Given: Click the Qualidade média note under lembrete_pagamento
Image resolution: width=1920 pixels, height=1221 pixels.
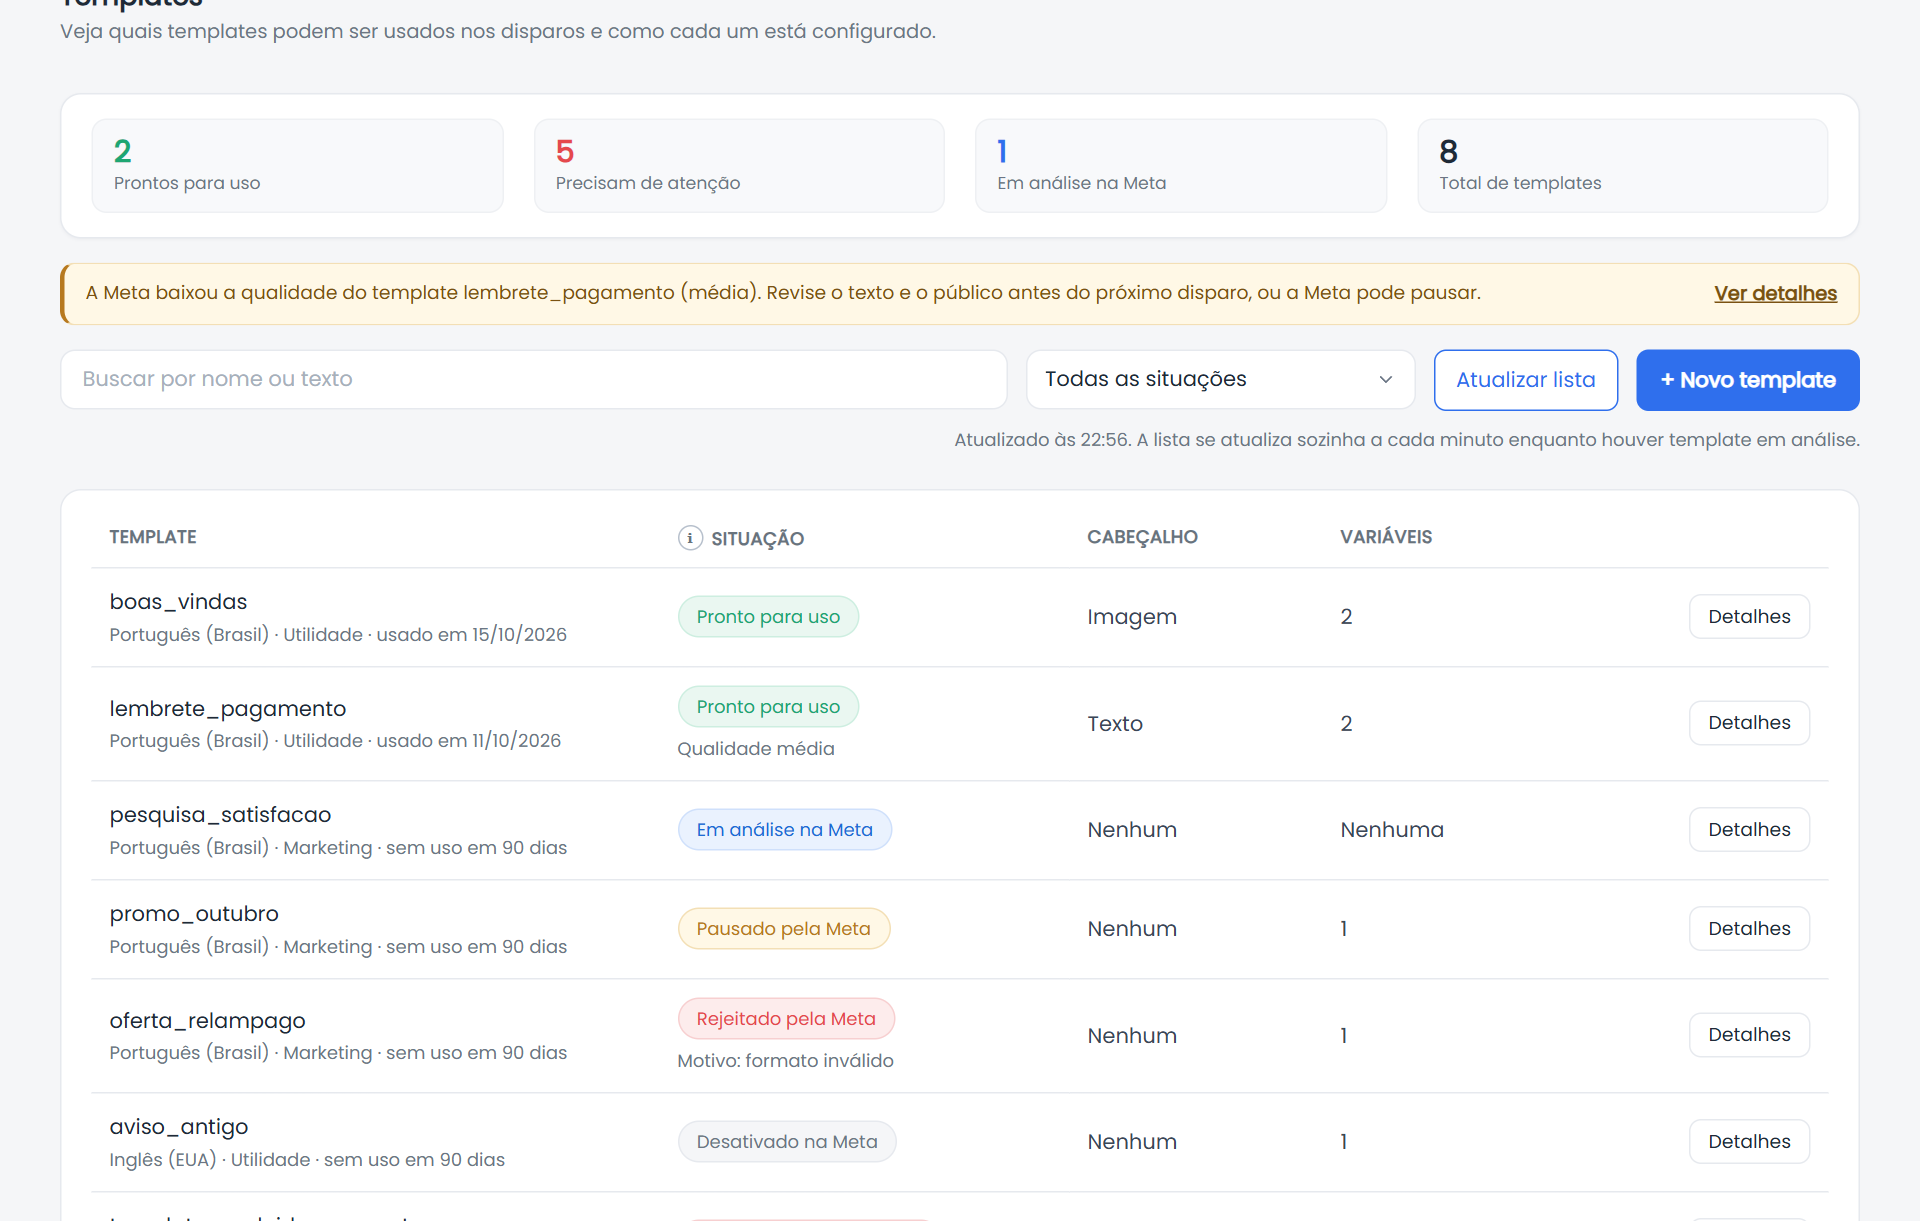Looking at the screenshot, I should (755, 749).
